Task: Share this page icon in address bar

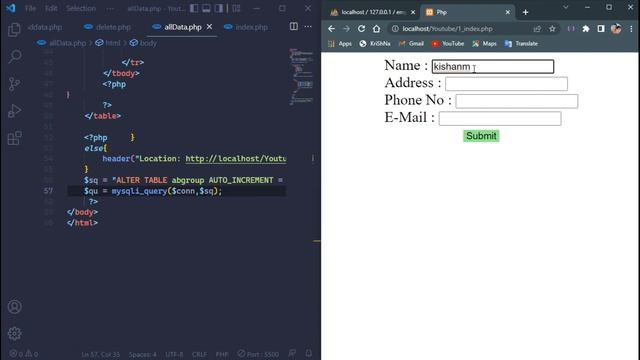Action: [537, 29]
